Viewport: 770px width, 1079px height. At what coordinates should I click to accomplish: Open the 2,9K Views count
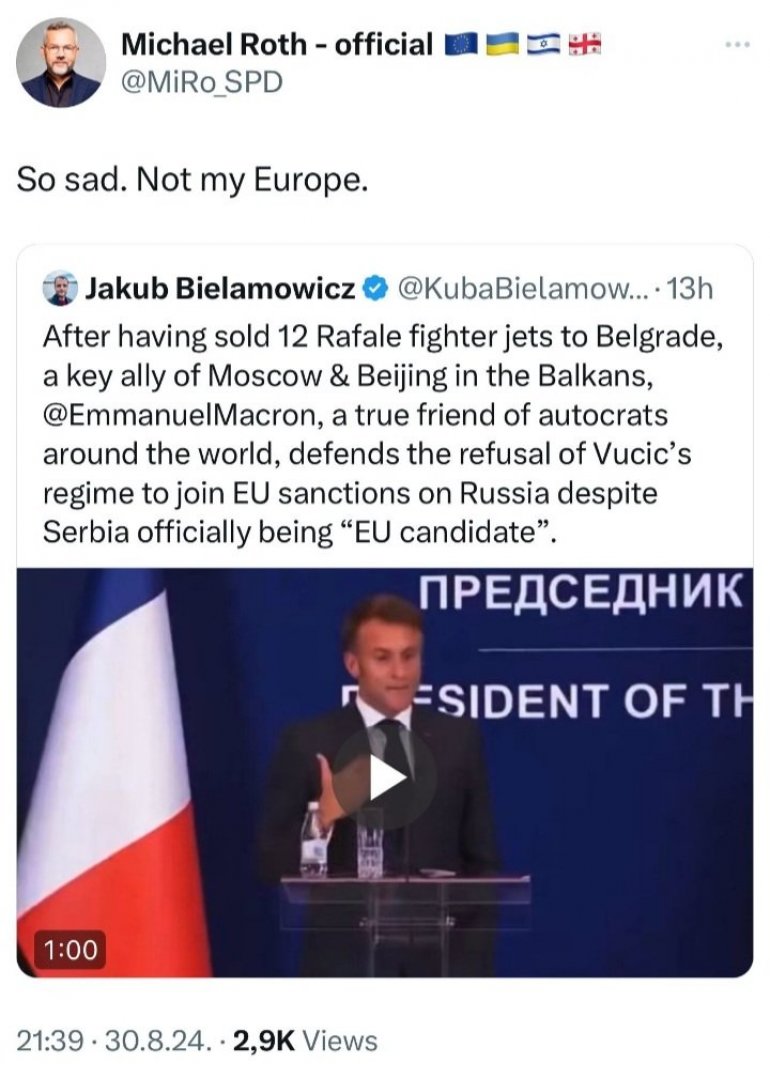tap(305, 1040)
